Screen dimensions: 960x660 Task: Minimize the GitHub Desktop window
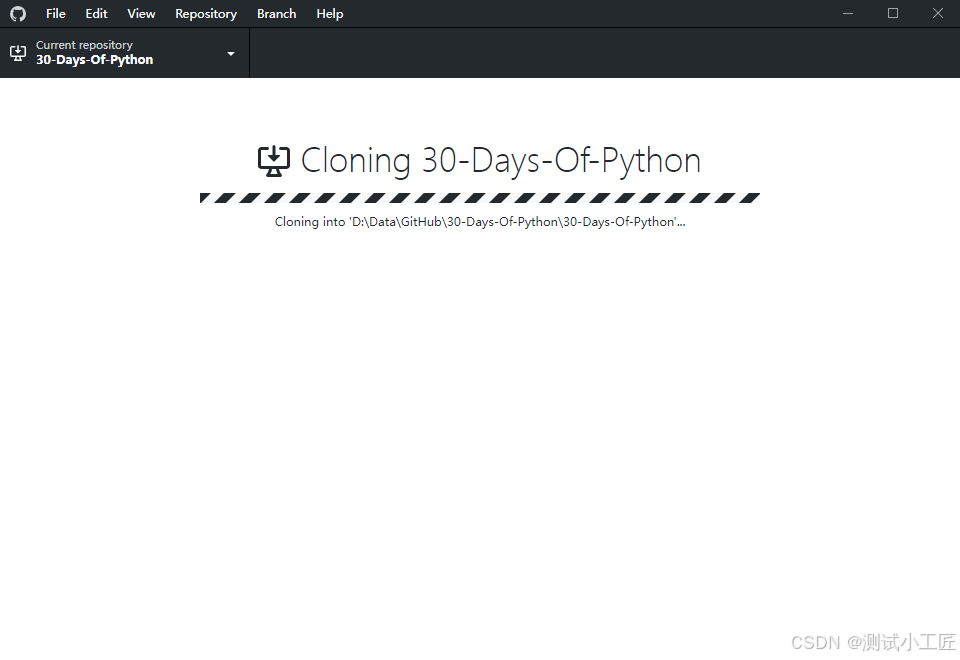coord(848,13)
